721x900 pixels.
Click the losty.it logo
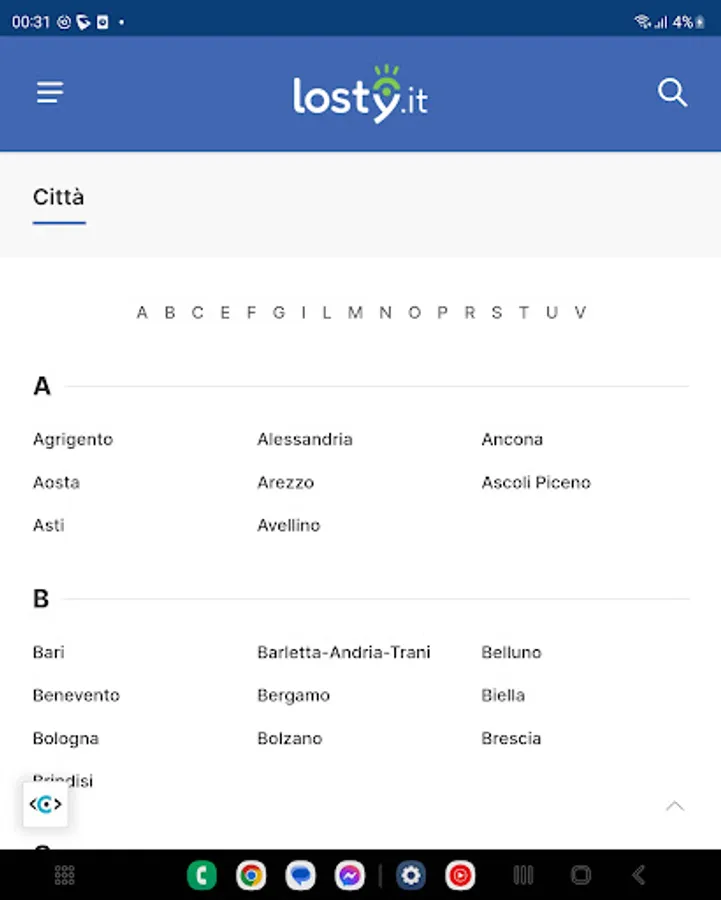pos(360,95)
